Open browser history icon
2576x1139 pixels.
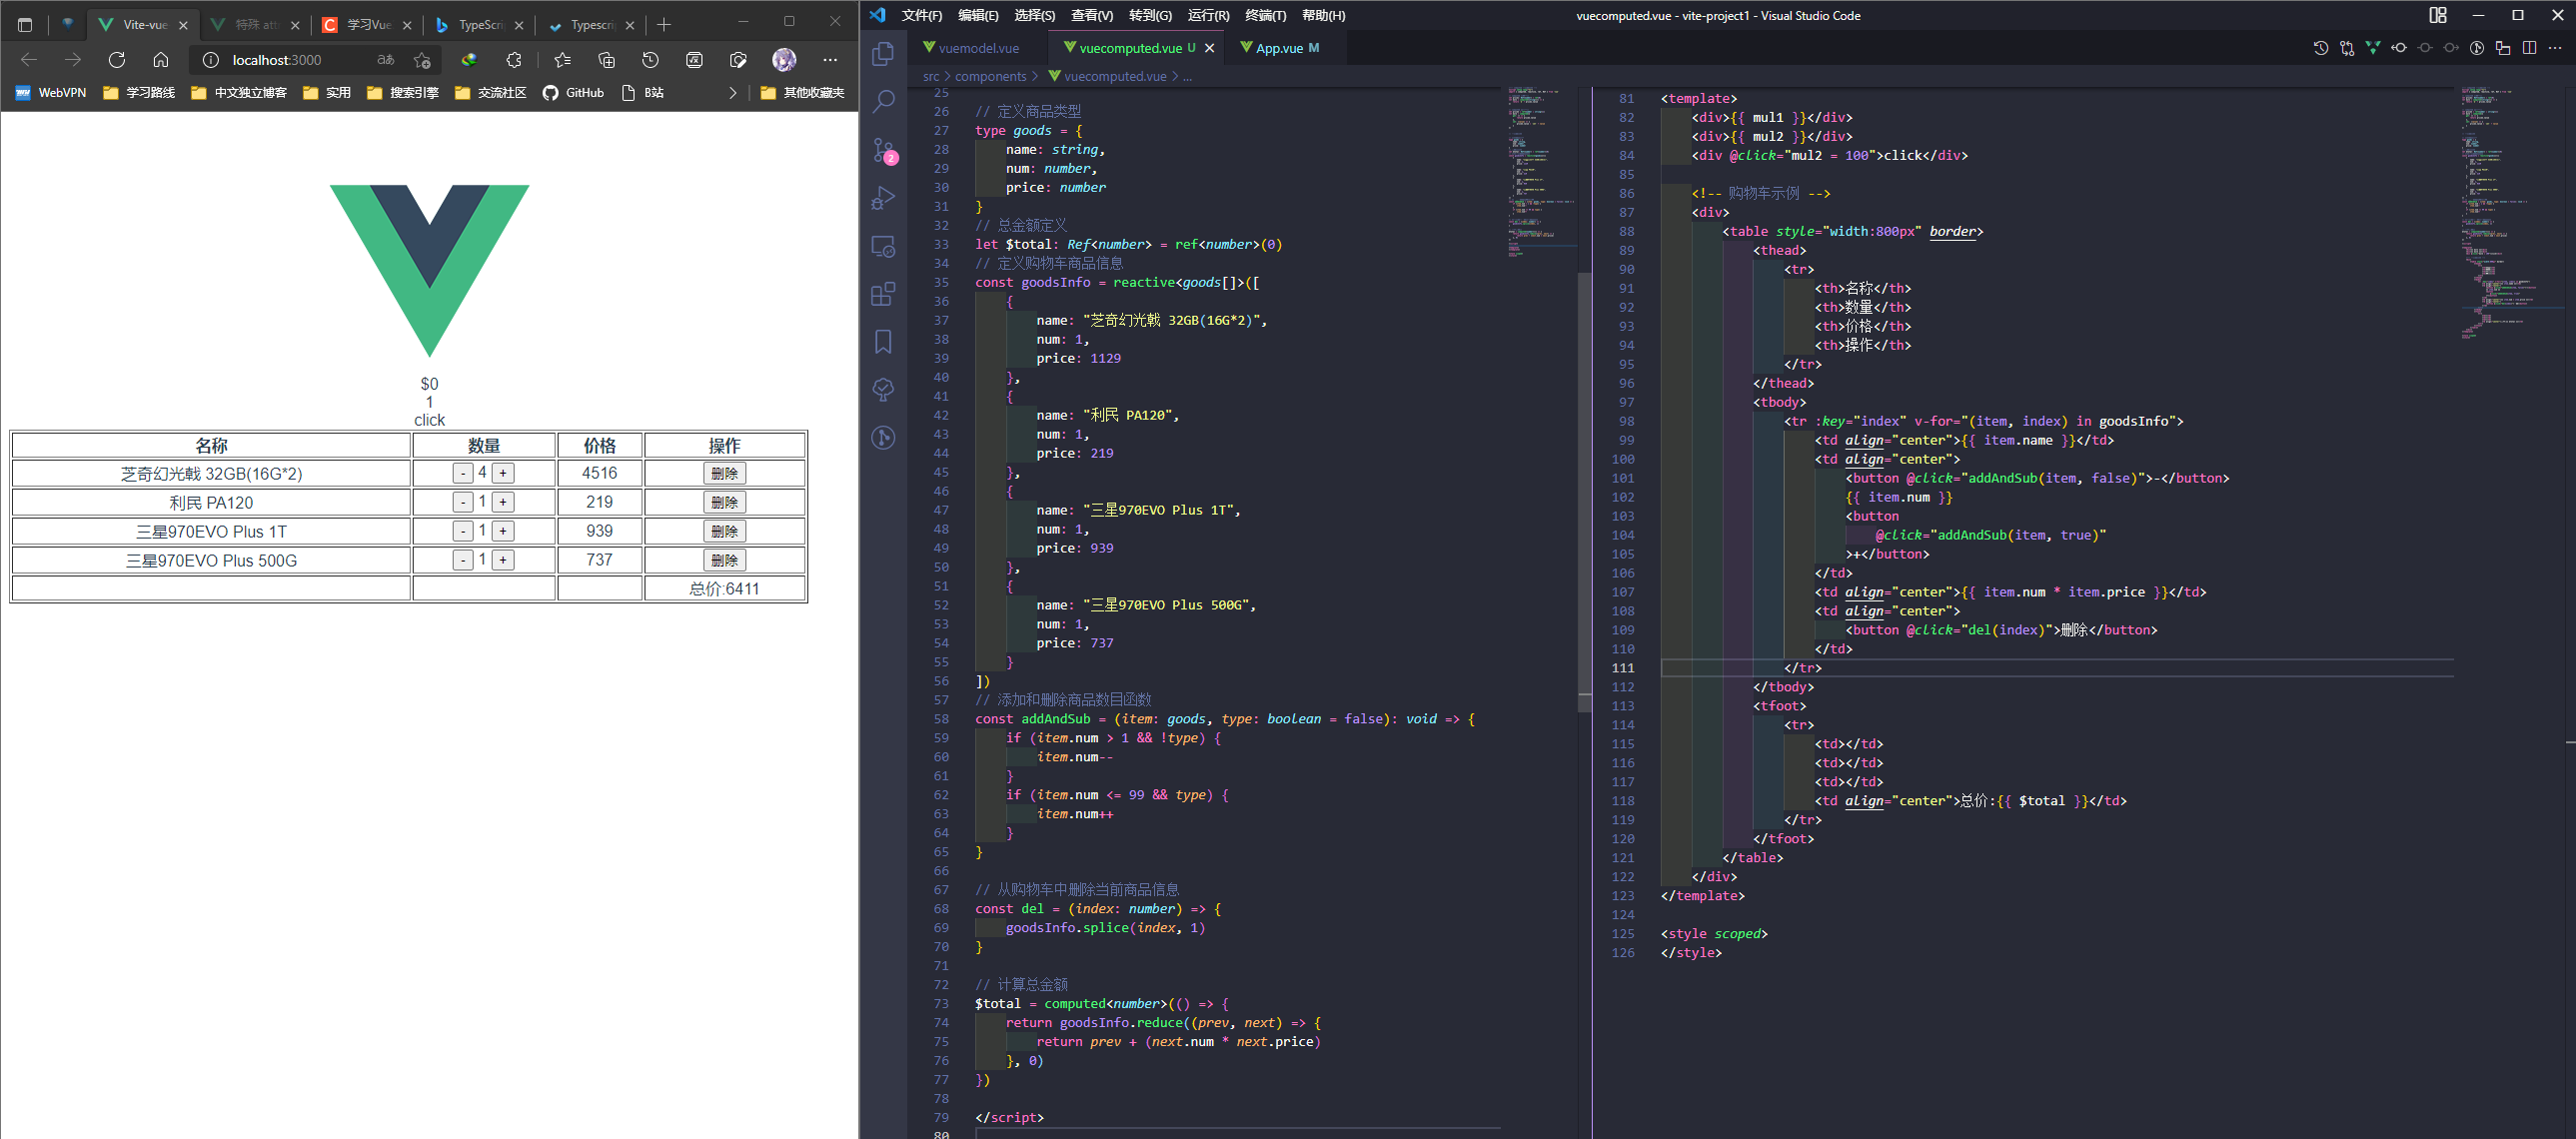pyautogui.click(x=651, y=60)
